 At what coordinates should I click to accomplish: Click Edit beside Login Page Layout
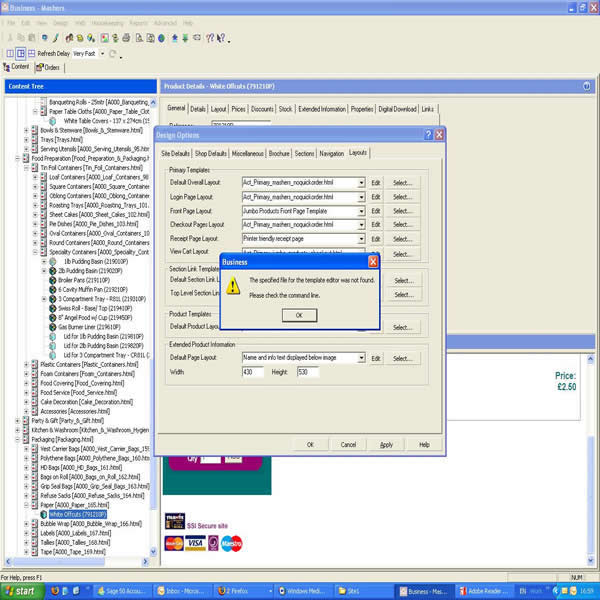[376, 197]
